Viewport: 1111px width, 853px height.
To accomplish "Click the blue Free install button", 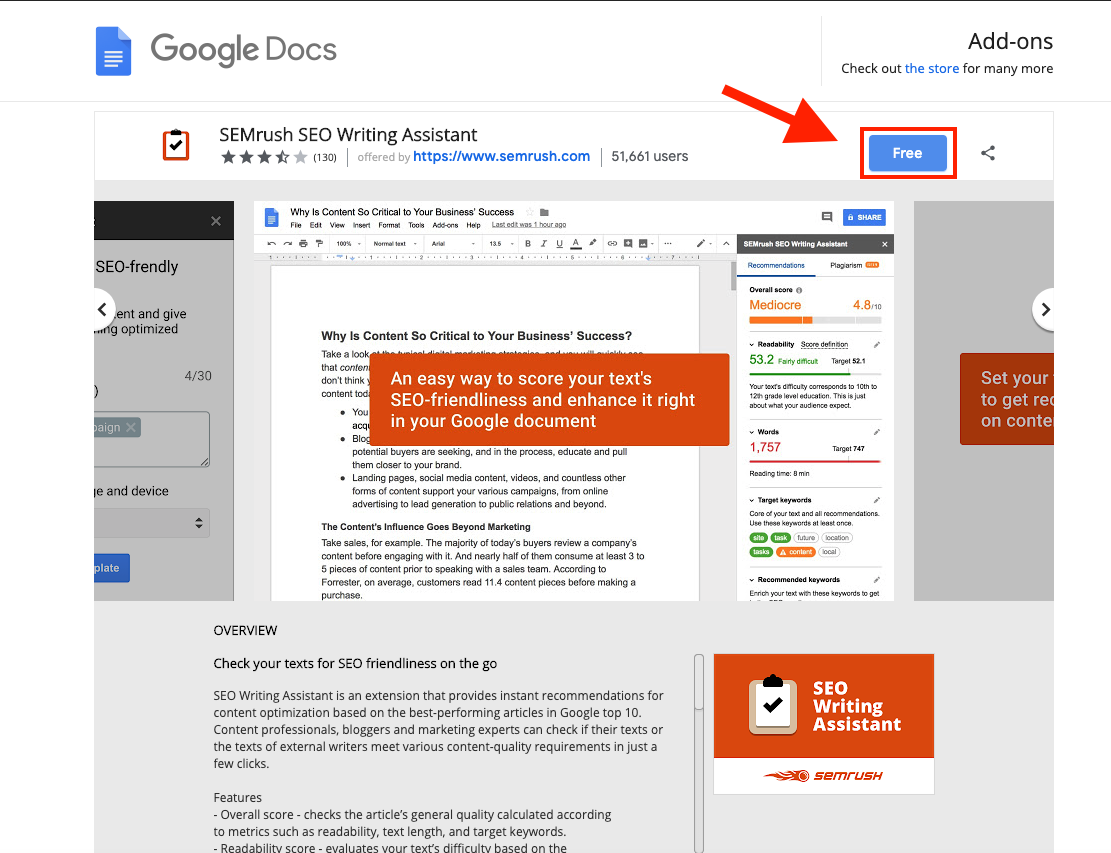I will [x=908, y=153].
